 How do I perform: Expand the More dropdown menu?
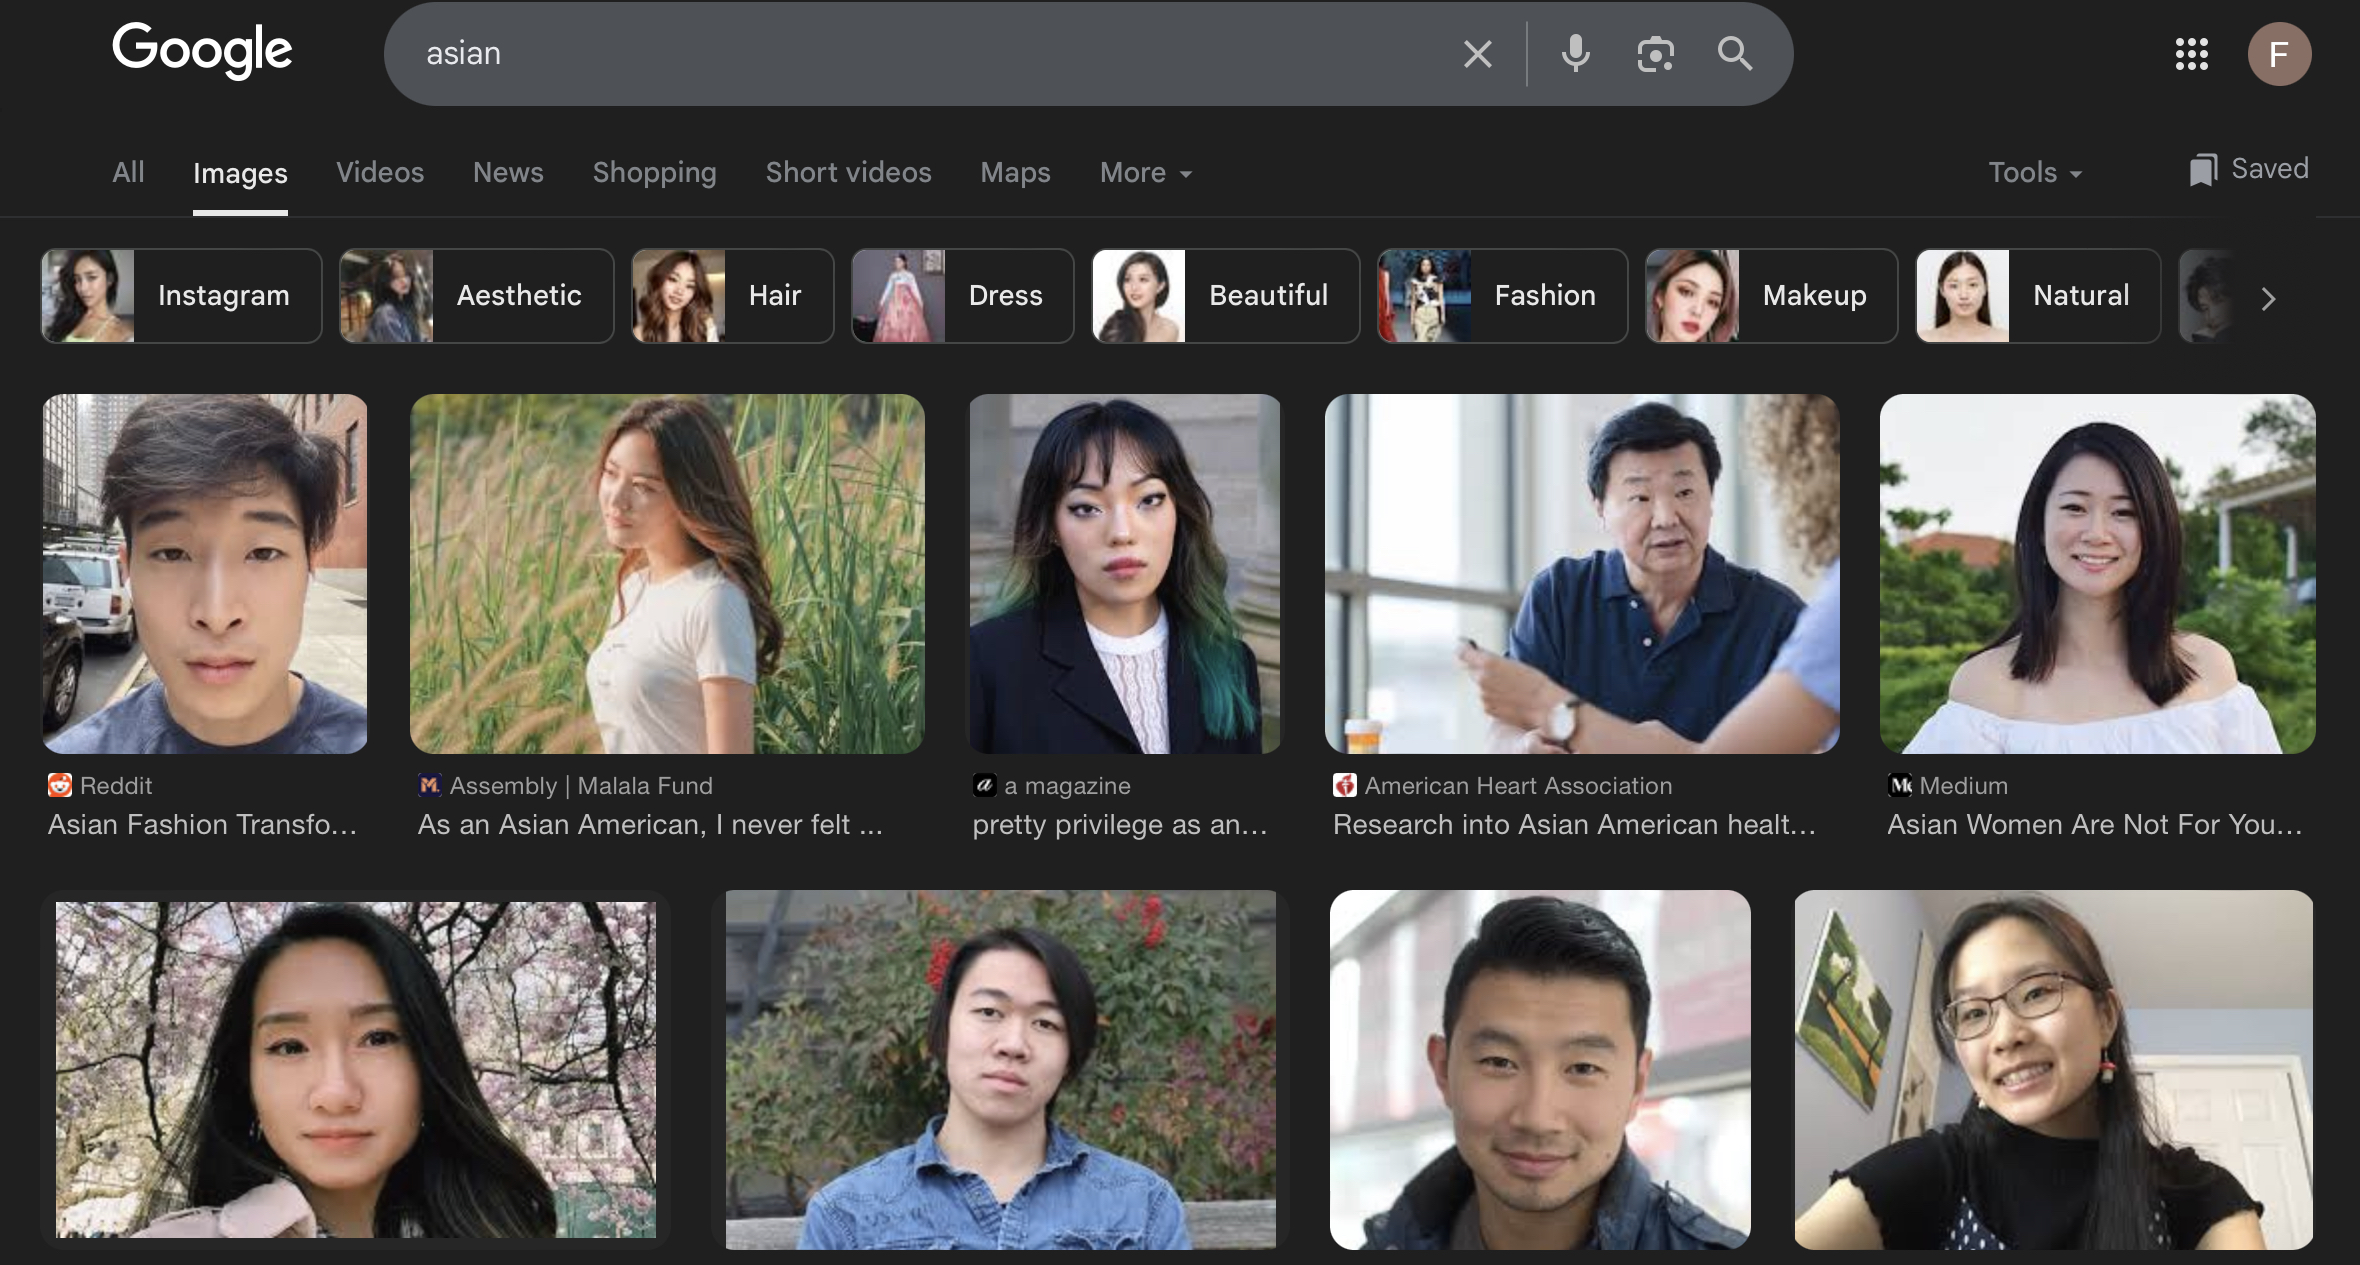[x=1146, y=172]
